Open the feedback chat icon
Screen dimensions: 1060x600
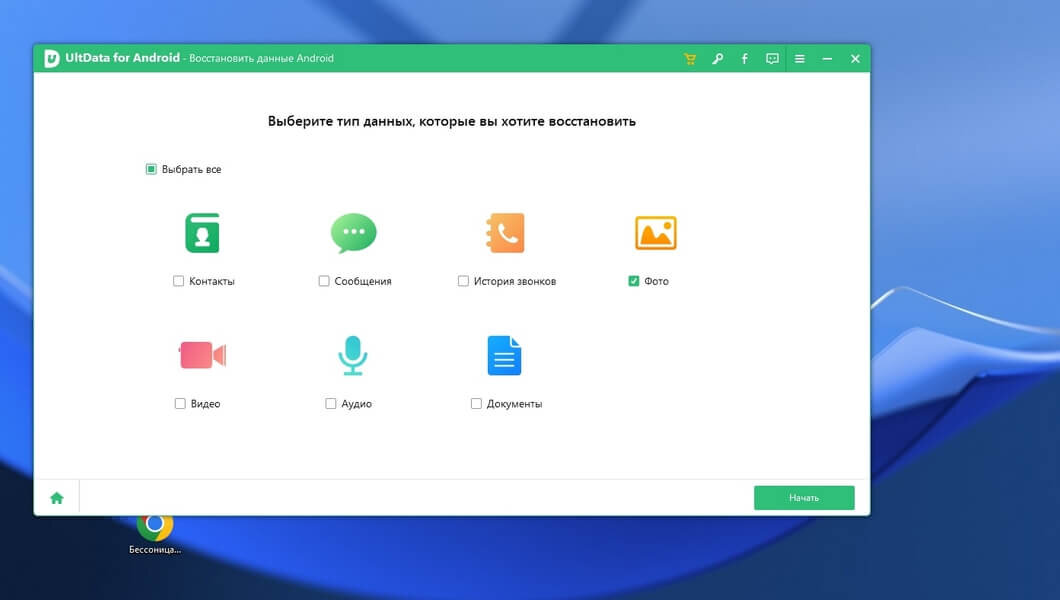772,59
